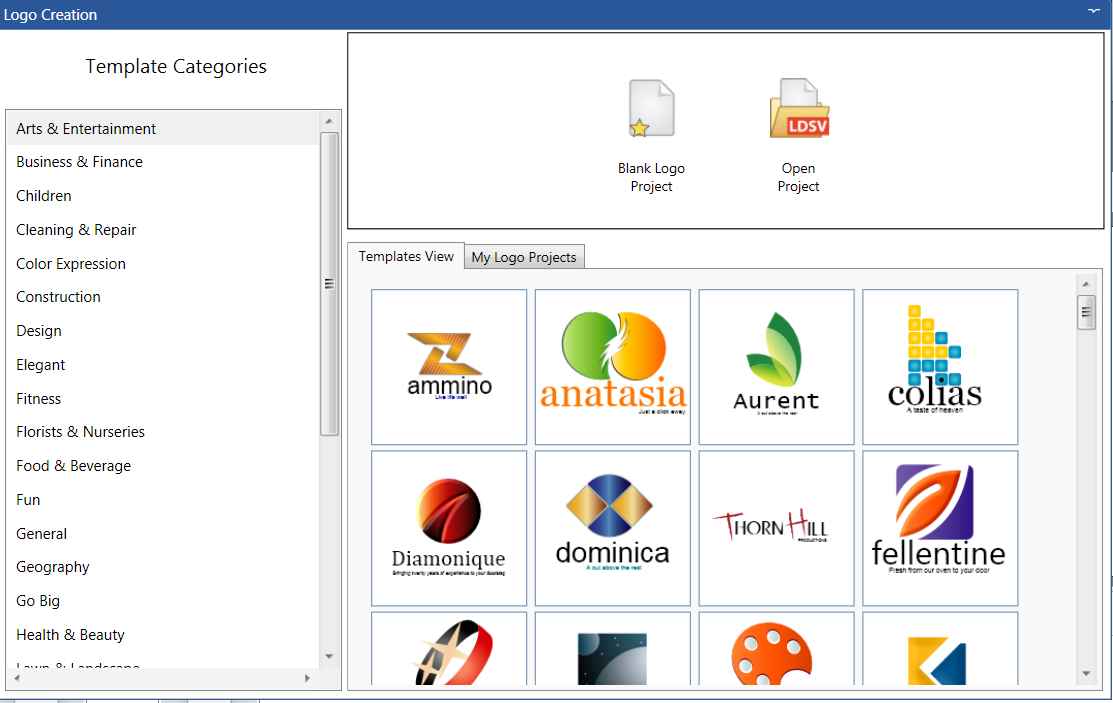
Task: Choose the anatasia logo template
Action: pos(613,367)
